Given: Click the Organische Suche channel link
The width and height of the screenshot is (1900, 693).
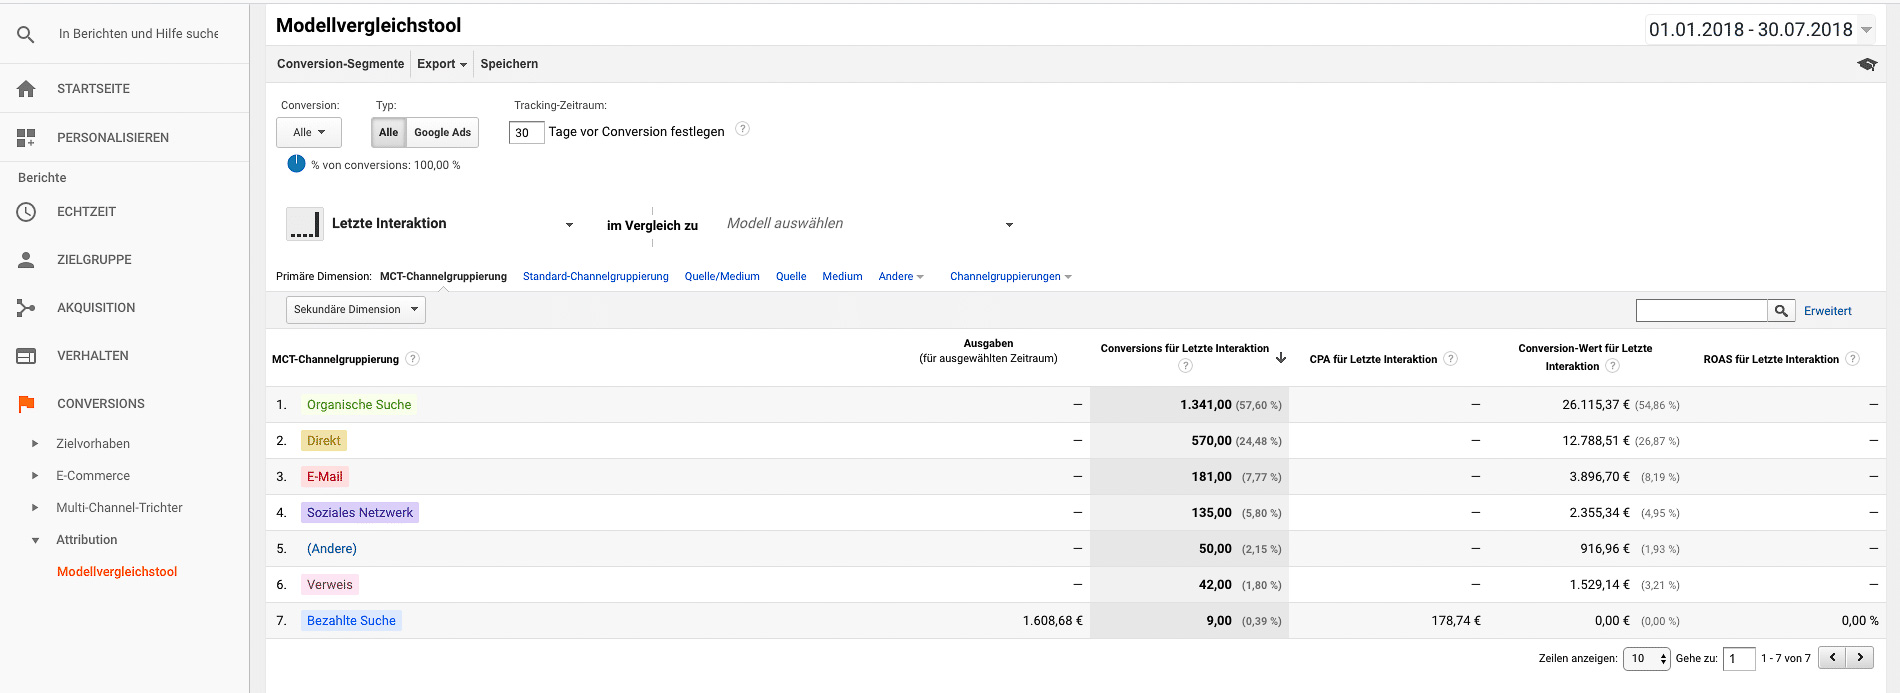Looking at the screenshot, I should coord(358,405).
